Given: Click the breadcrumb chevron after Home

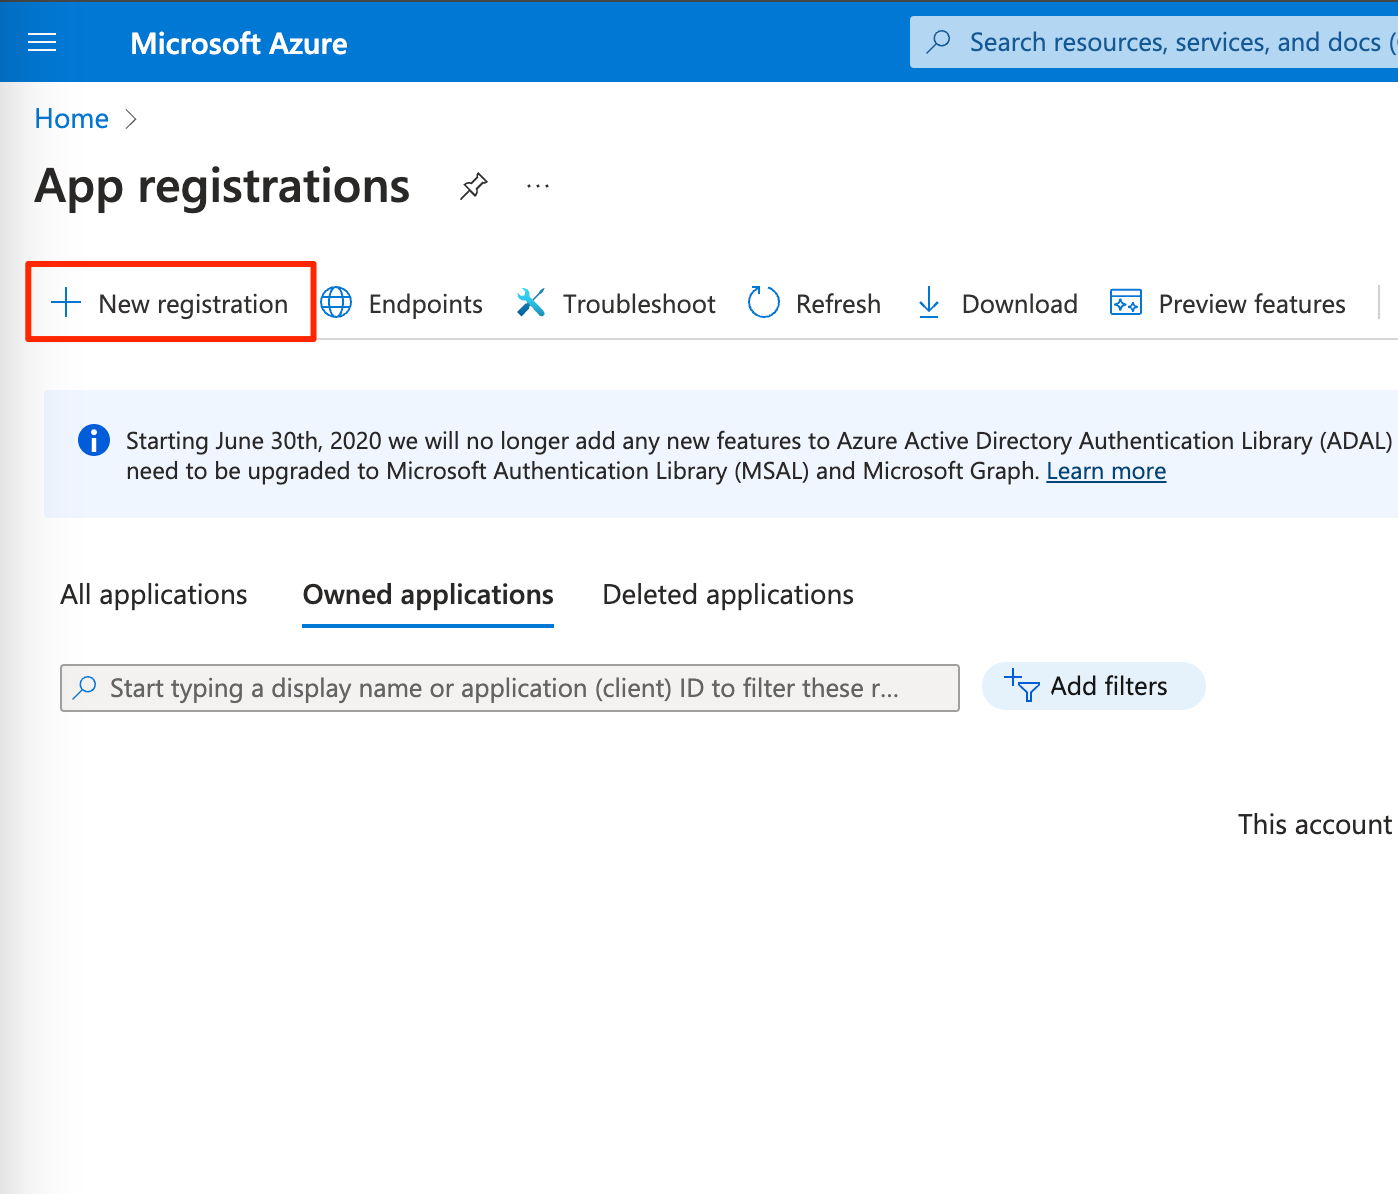Looking at the screenshot, I should pos(131,118).
